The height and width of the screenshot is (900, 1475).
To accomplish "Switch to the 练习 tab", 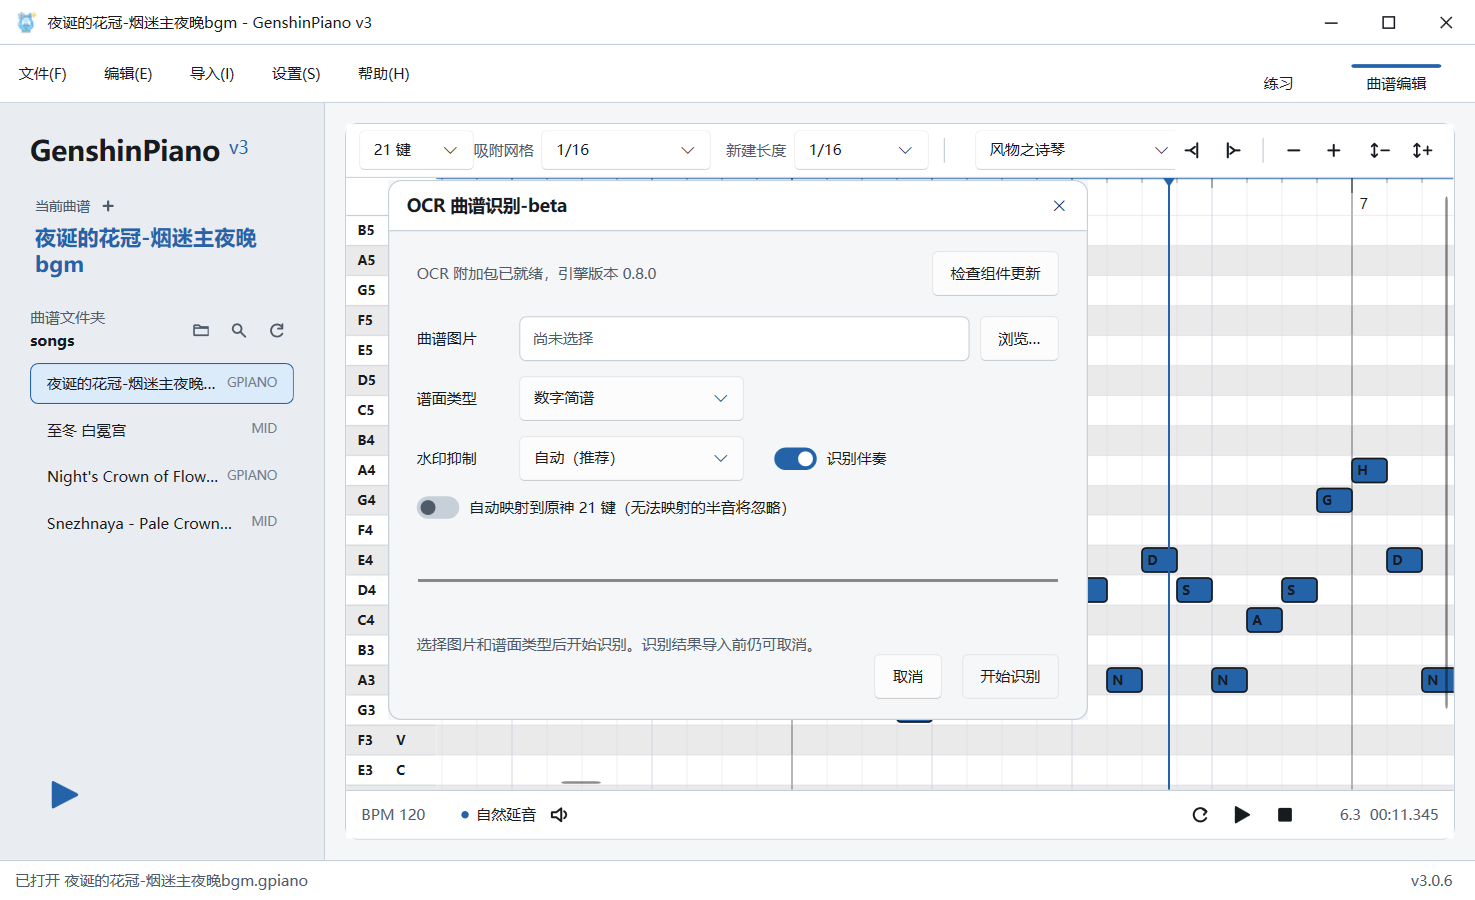I will pos(1278,83).
